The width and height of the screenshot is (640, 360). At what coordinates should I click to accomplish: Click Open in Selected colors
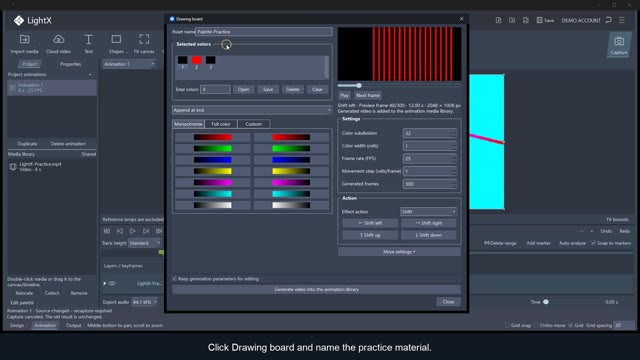click(244, 89)
